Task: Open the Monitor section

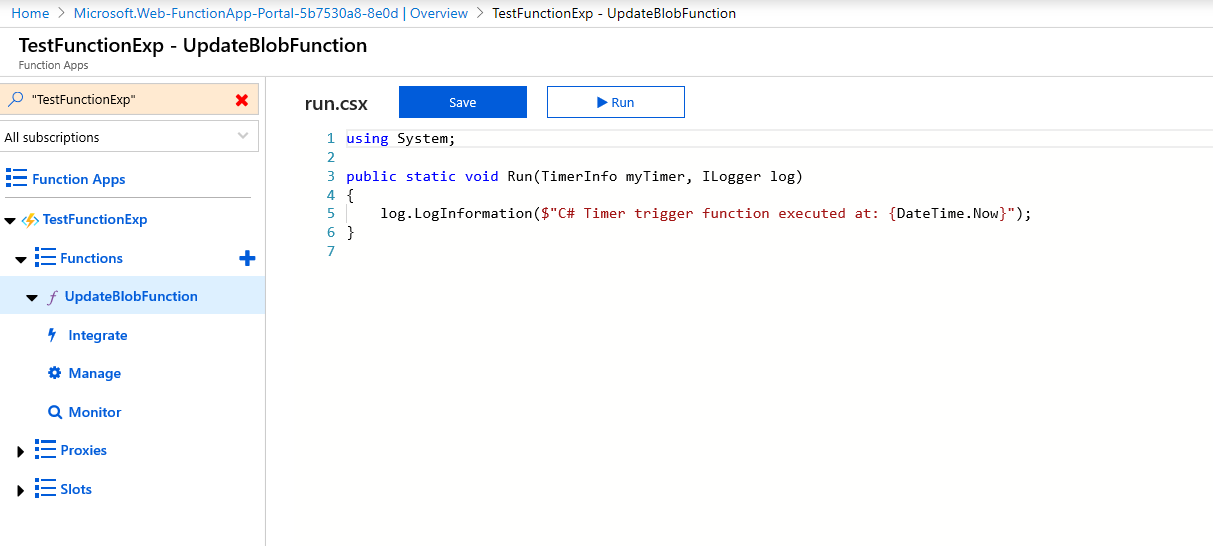Action: [95, 412]
